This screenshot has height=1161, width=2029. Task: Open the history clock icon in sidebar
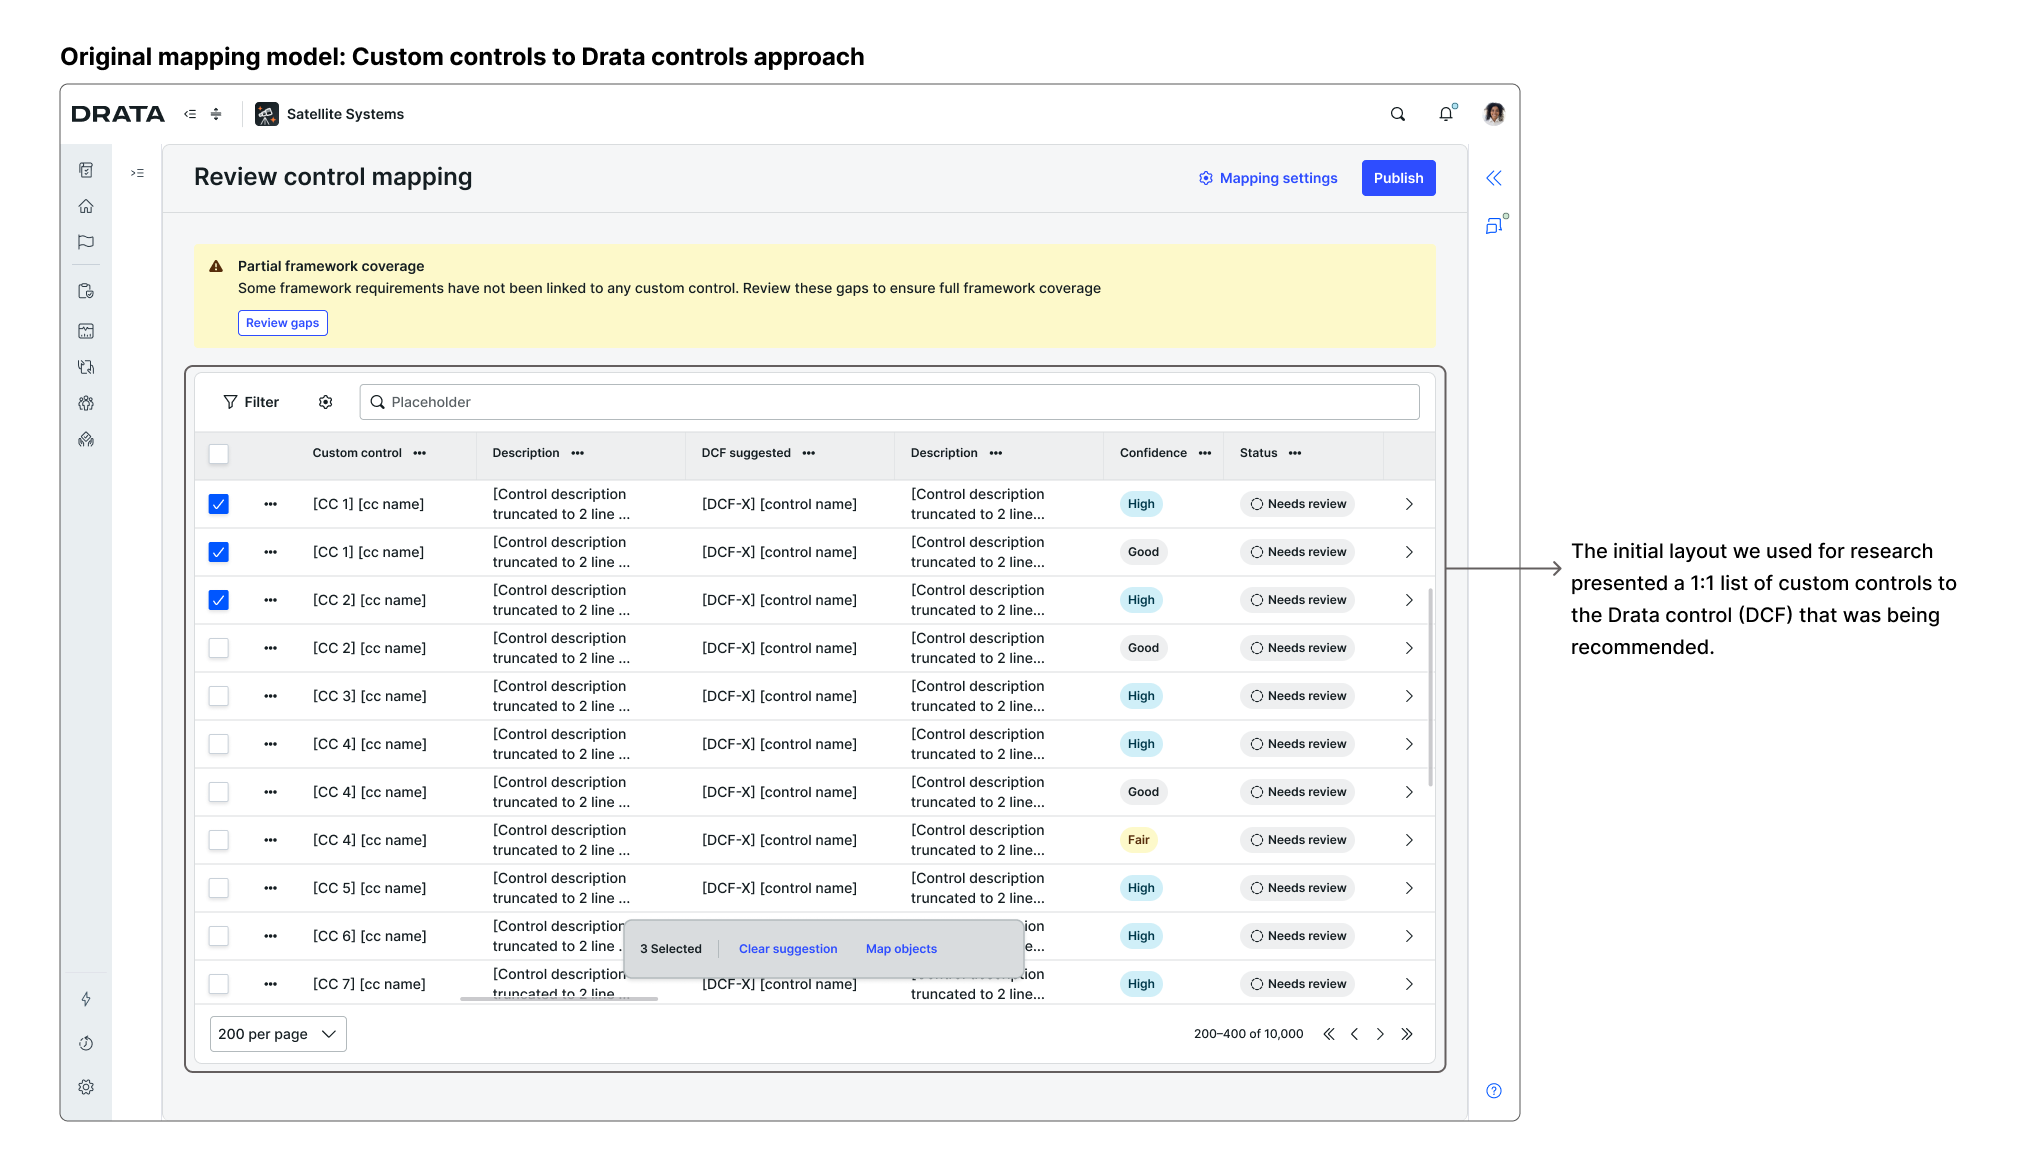[x=86, y=1043]
